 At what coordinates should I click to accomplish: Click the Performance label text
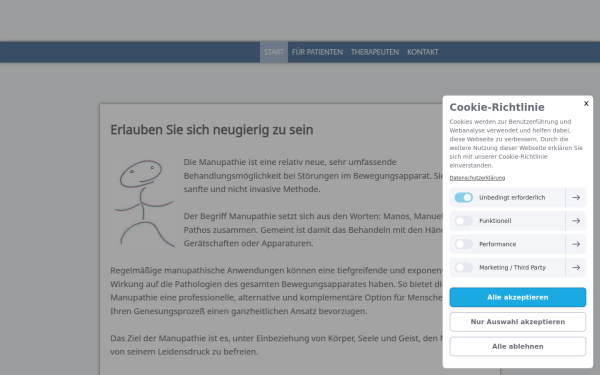(x=497, y=244)
